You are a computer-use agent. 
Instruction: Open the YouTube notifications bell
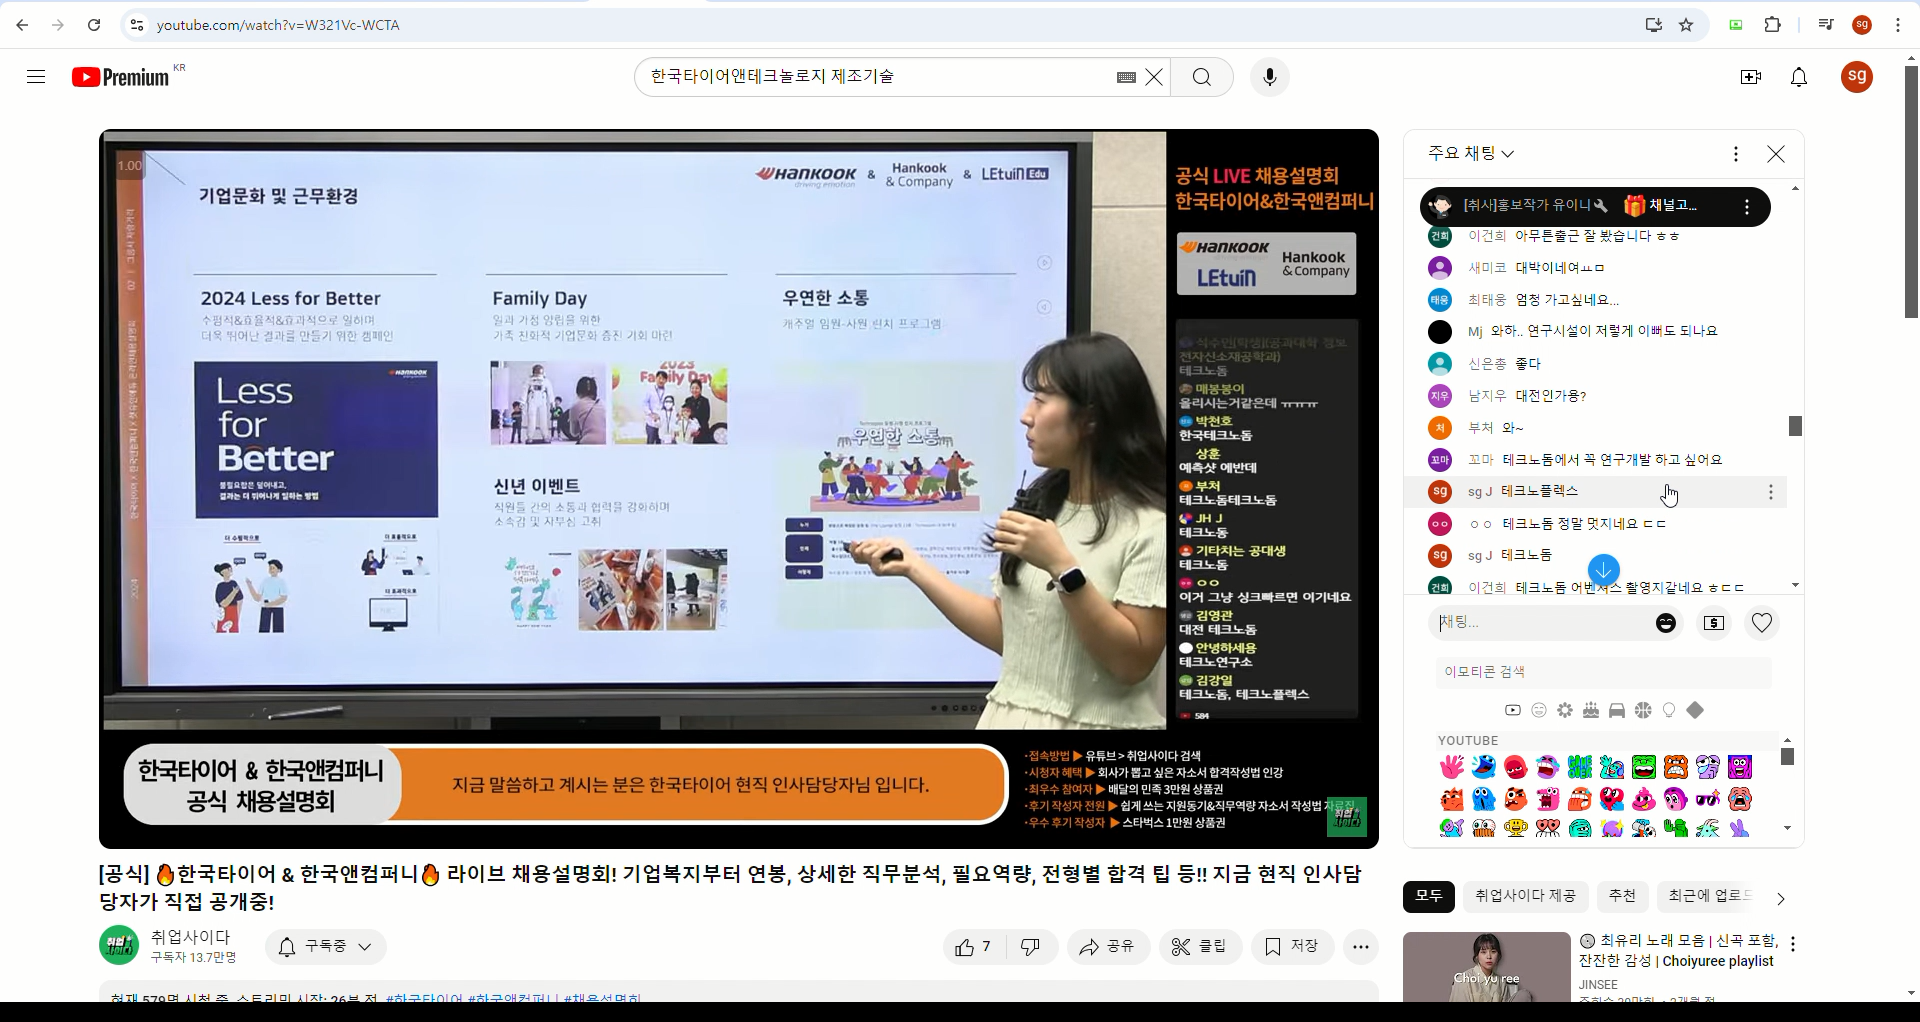click(1798, 77)
